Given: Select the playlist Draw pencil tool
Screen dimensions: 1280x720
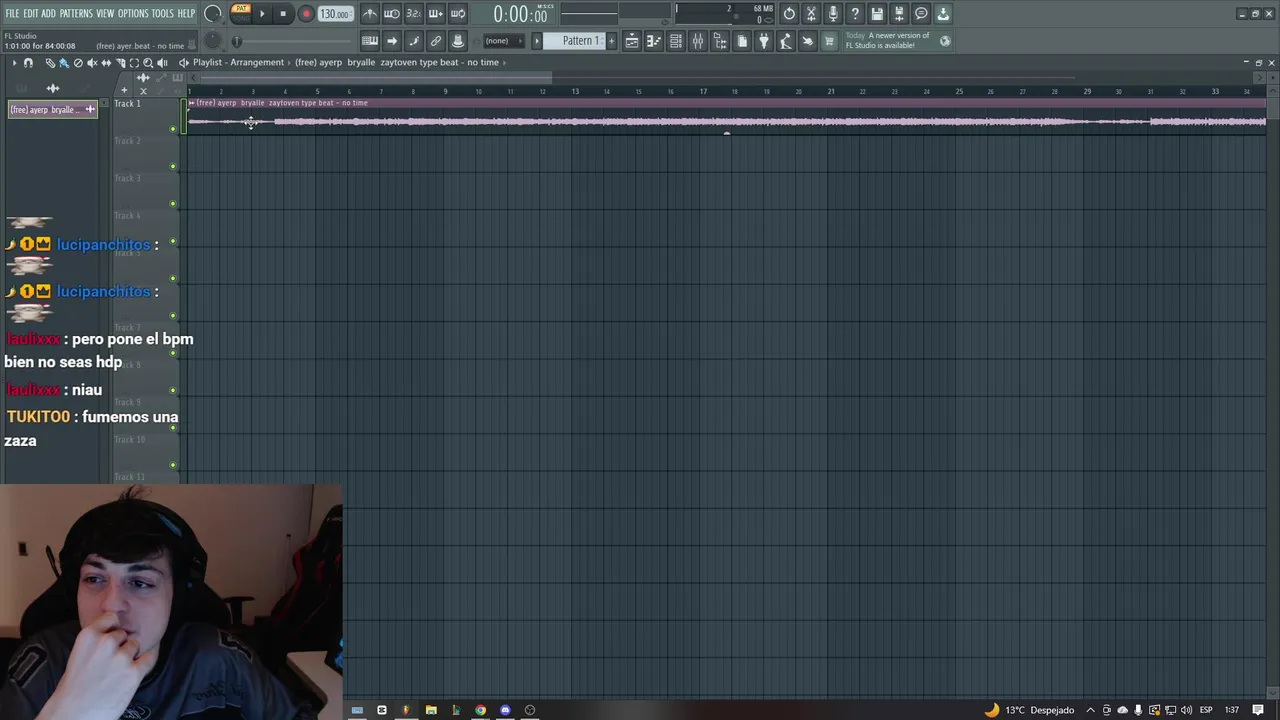Looking at the screenshot, I should (x=50, y=63).
